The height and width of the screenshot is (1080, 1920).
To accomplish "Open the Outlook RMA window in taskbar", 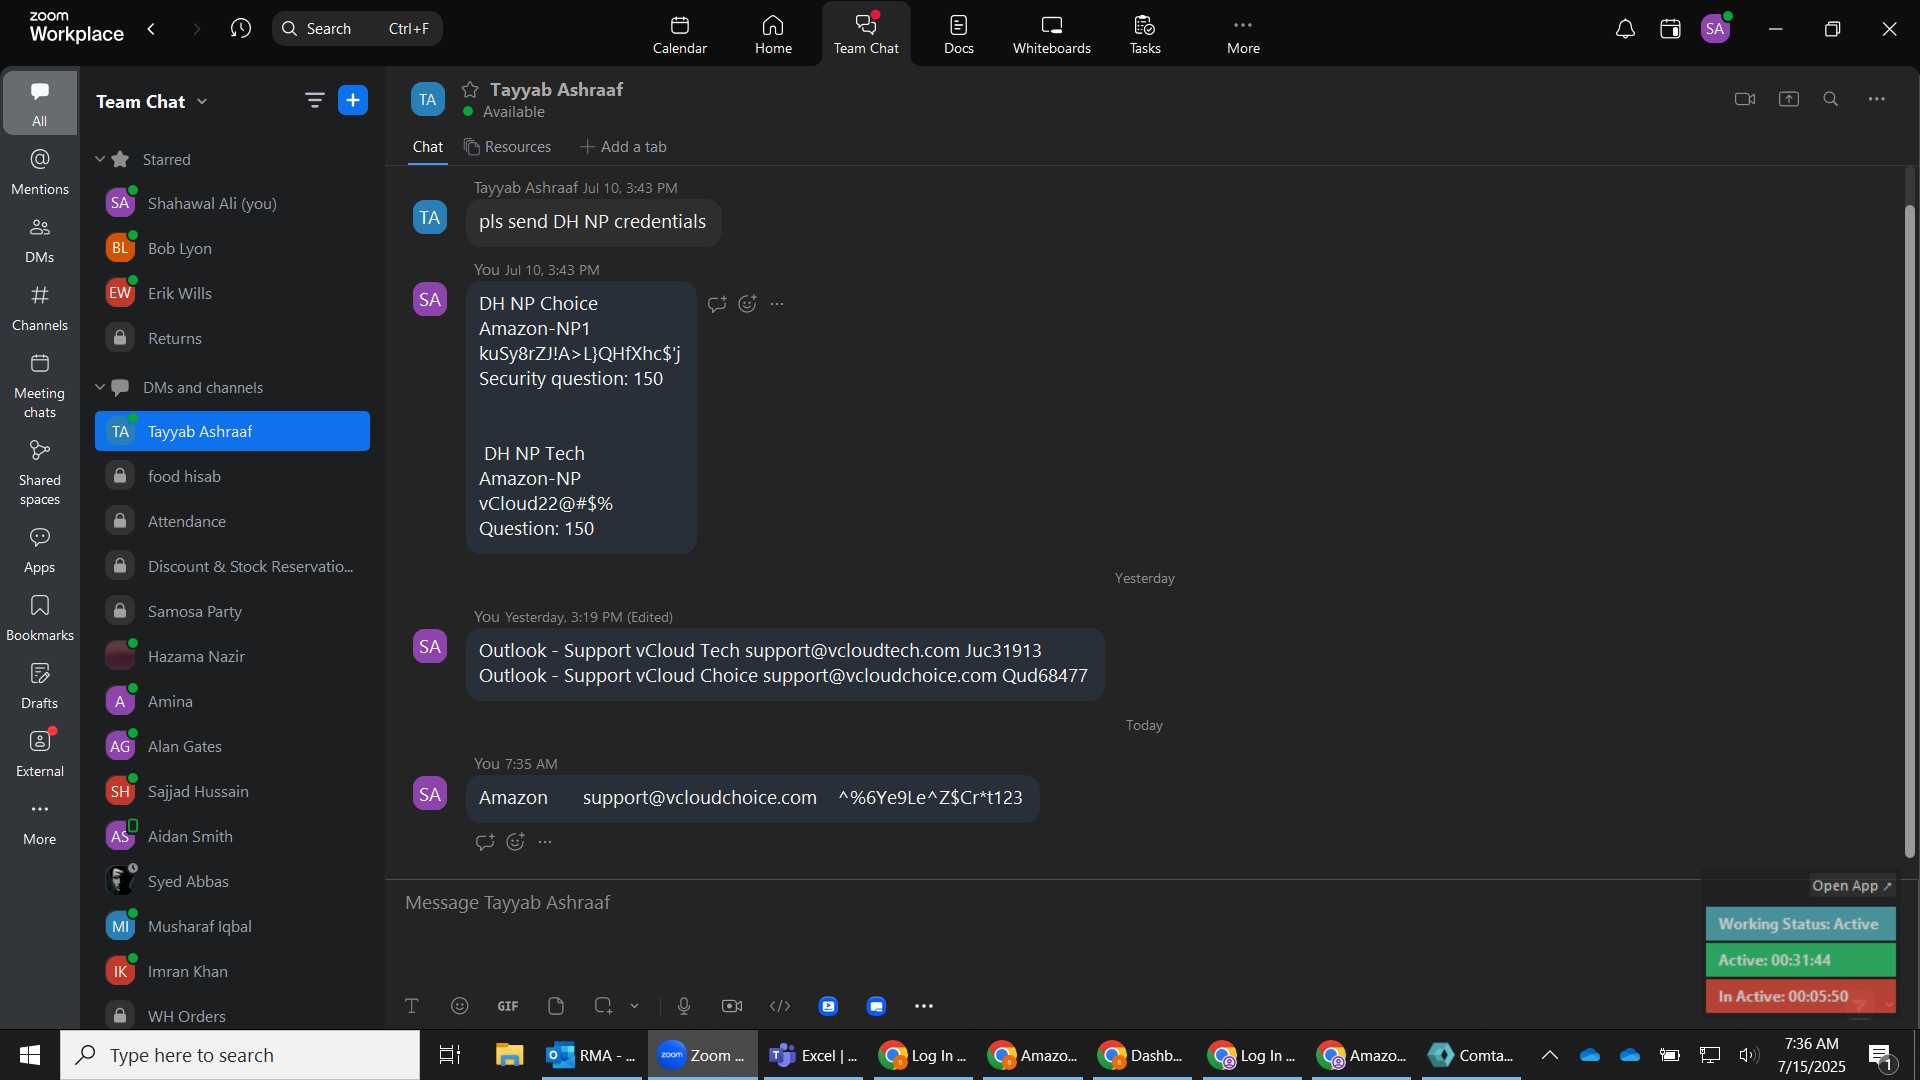I will click(x=593, y=1055).
